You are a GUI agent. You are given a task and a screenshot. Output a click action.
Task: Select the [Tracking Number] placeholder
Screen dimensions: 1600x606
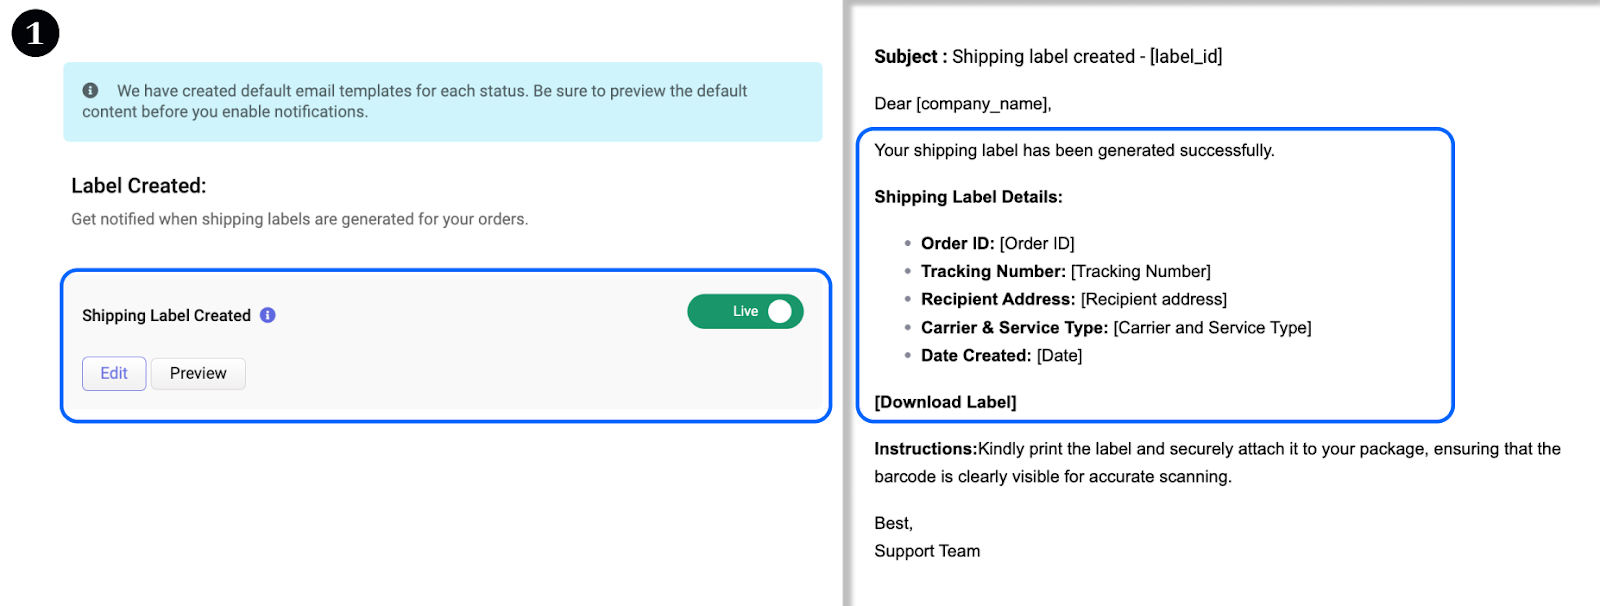pos(1140,272)
